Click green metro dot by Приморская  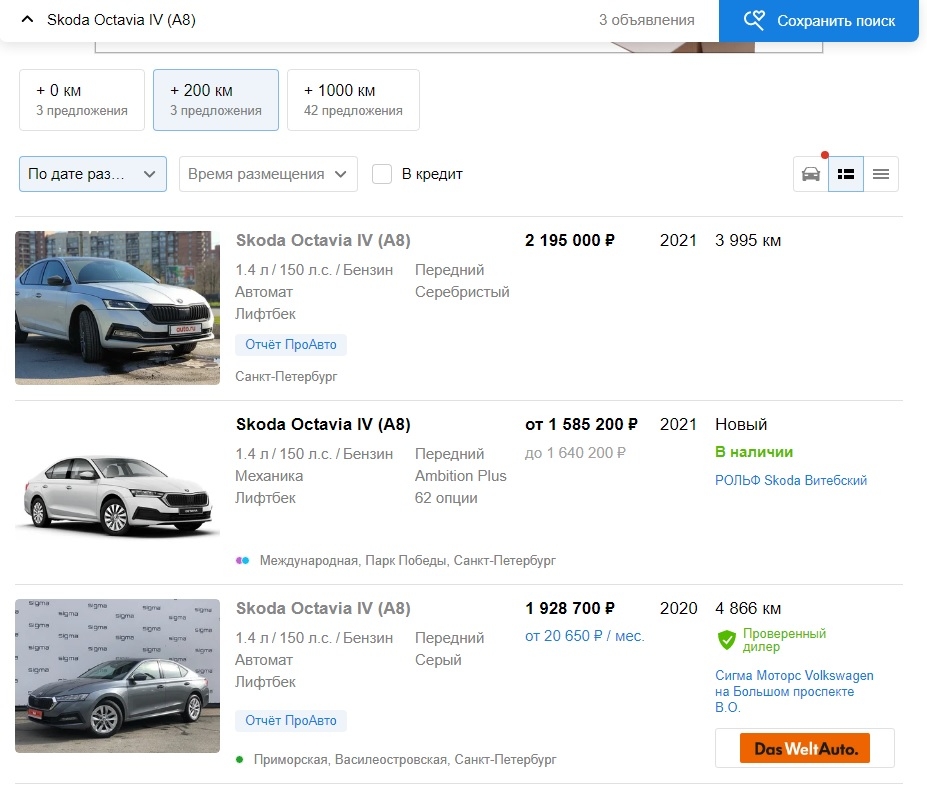239,760
